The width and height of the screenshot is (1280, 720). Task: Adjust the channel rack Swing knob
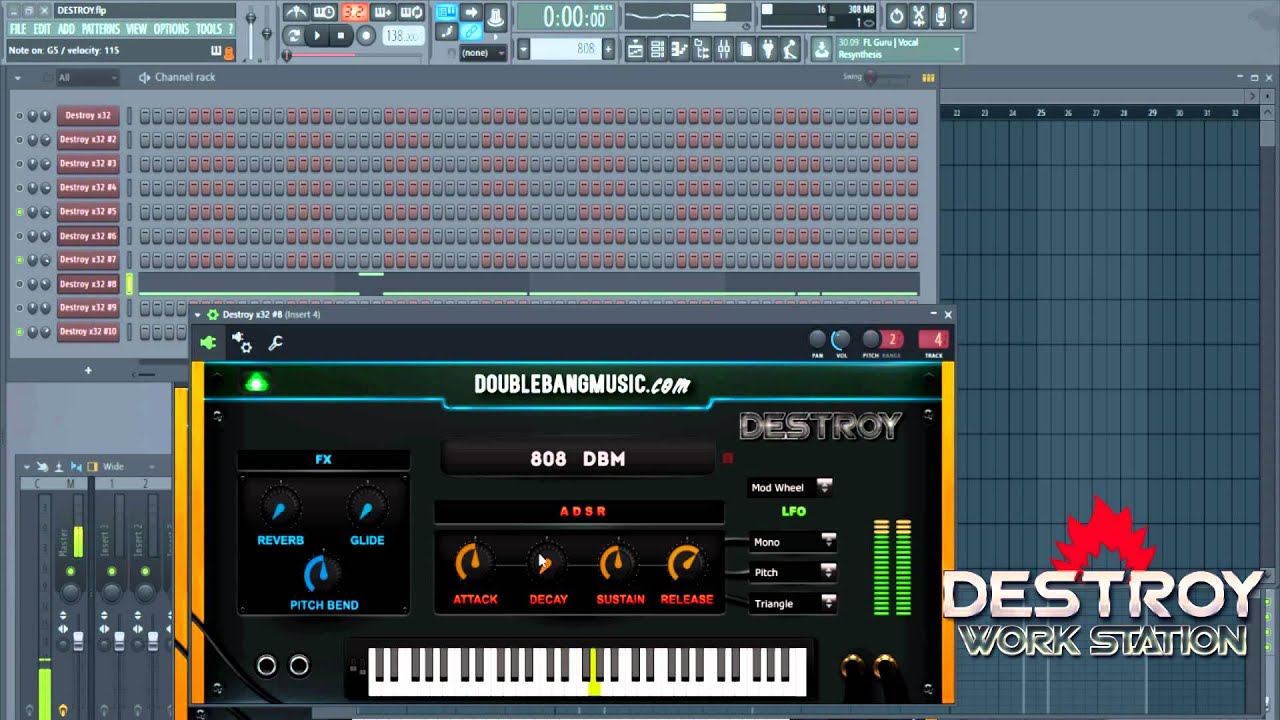click(x=872, y=77)
